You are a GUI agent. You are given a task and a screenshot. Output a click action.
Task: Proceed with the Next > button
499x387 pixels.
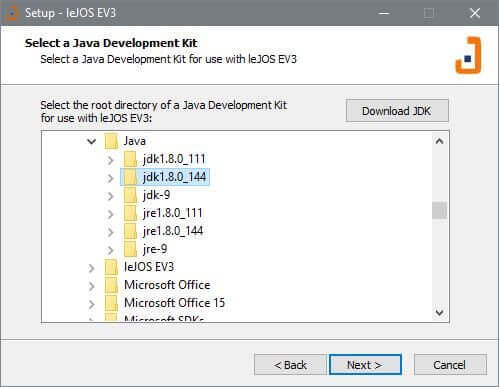pos(365,365)
